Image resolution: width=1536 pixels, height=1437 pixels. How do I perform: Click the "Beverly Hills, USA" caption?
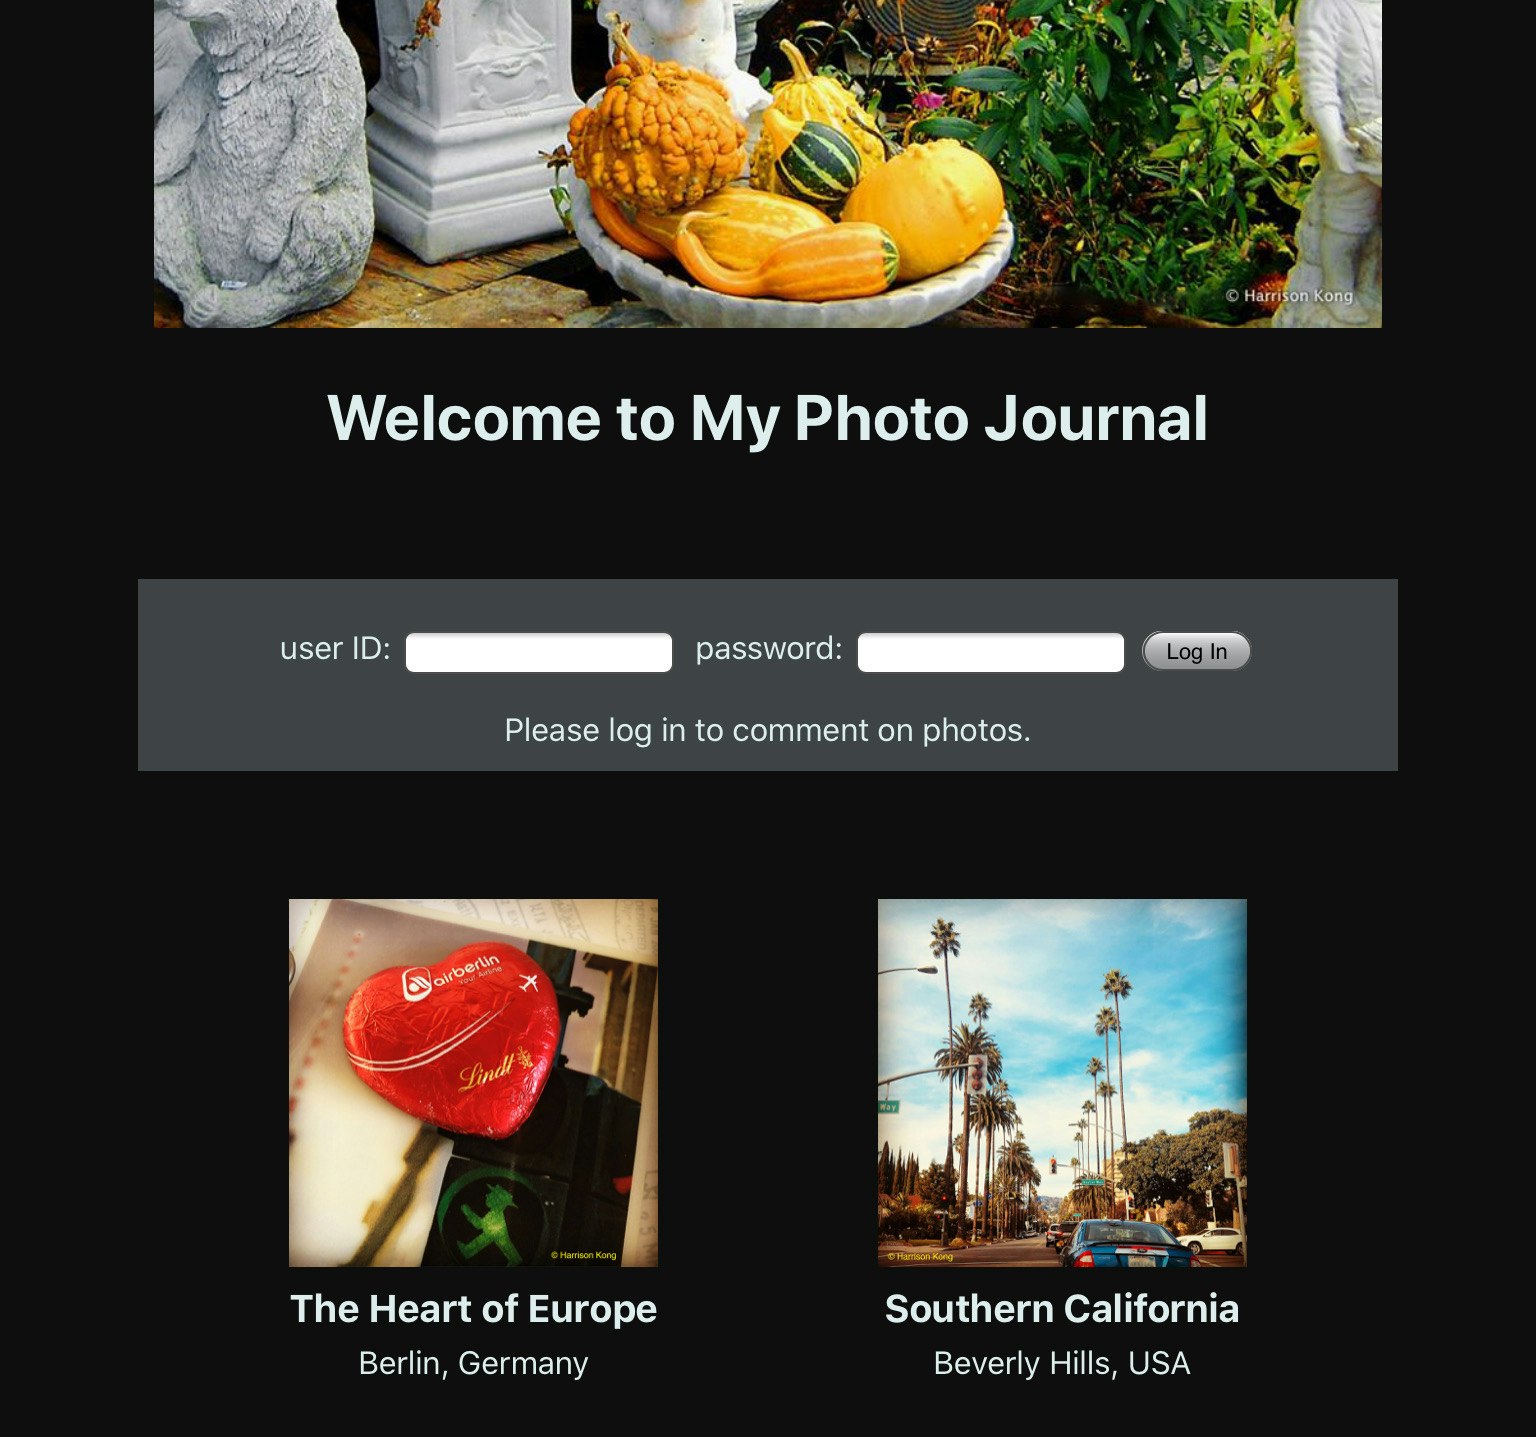[x=1062, y=1363]
